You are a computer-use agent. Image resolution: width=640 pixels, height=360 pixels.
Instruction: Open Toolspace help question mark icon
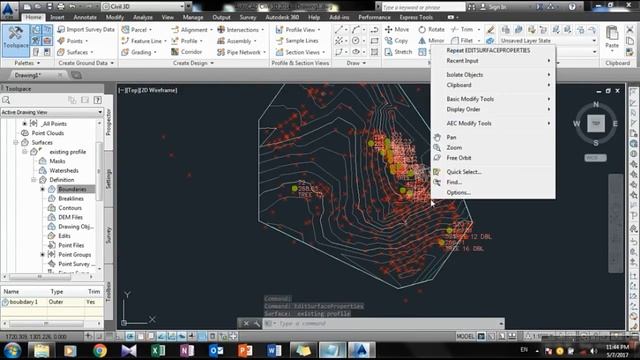point(97,100)
